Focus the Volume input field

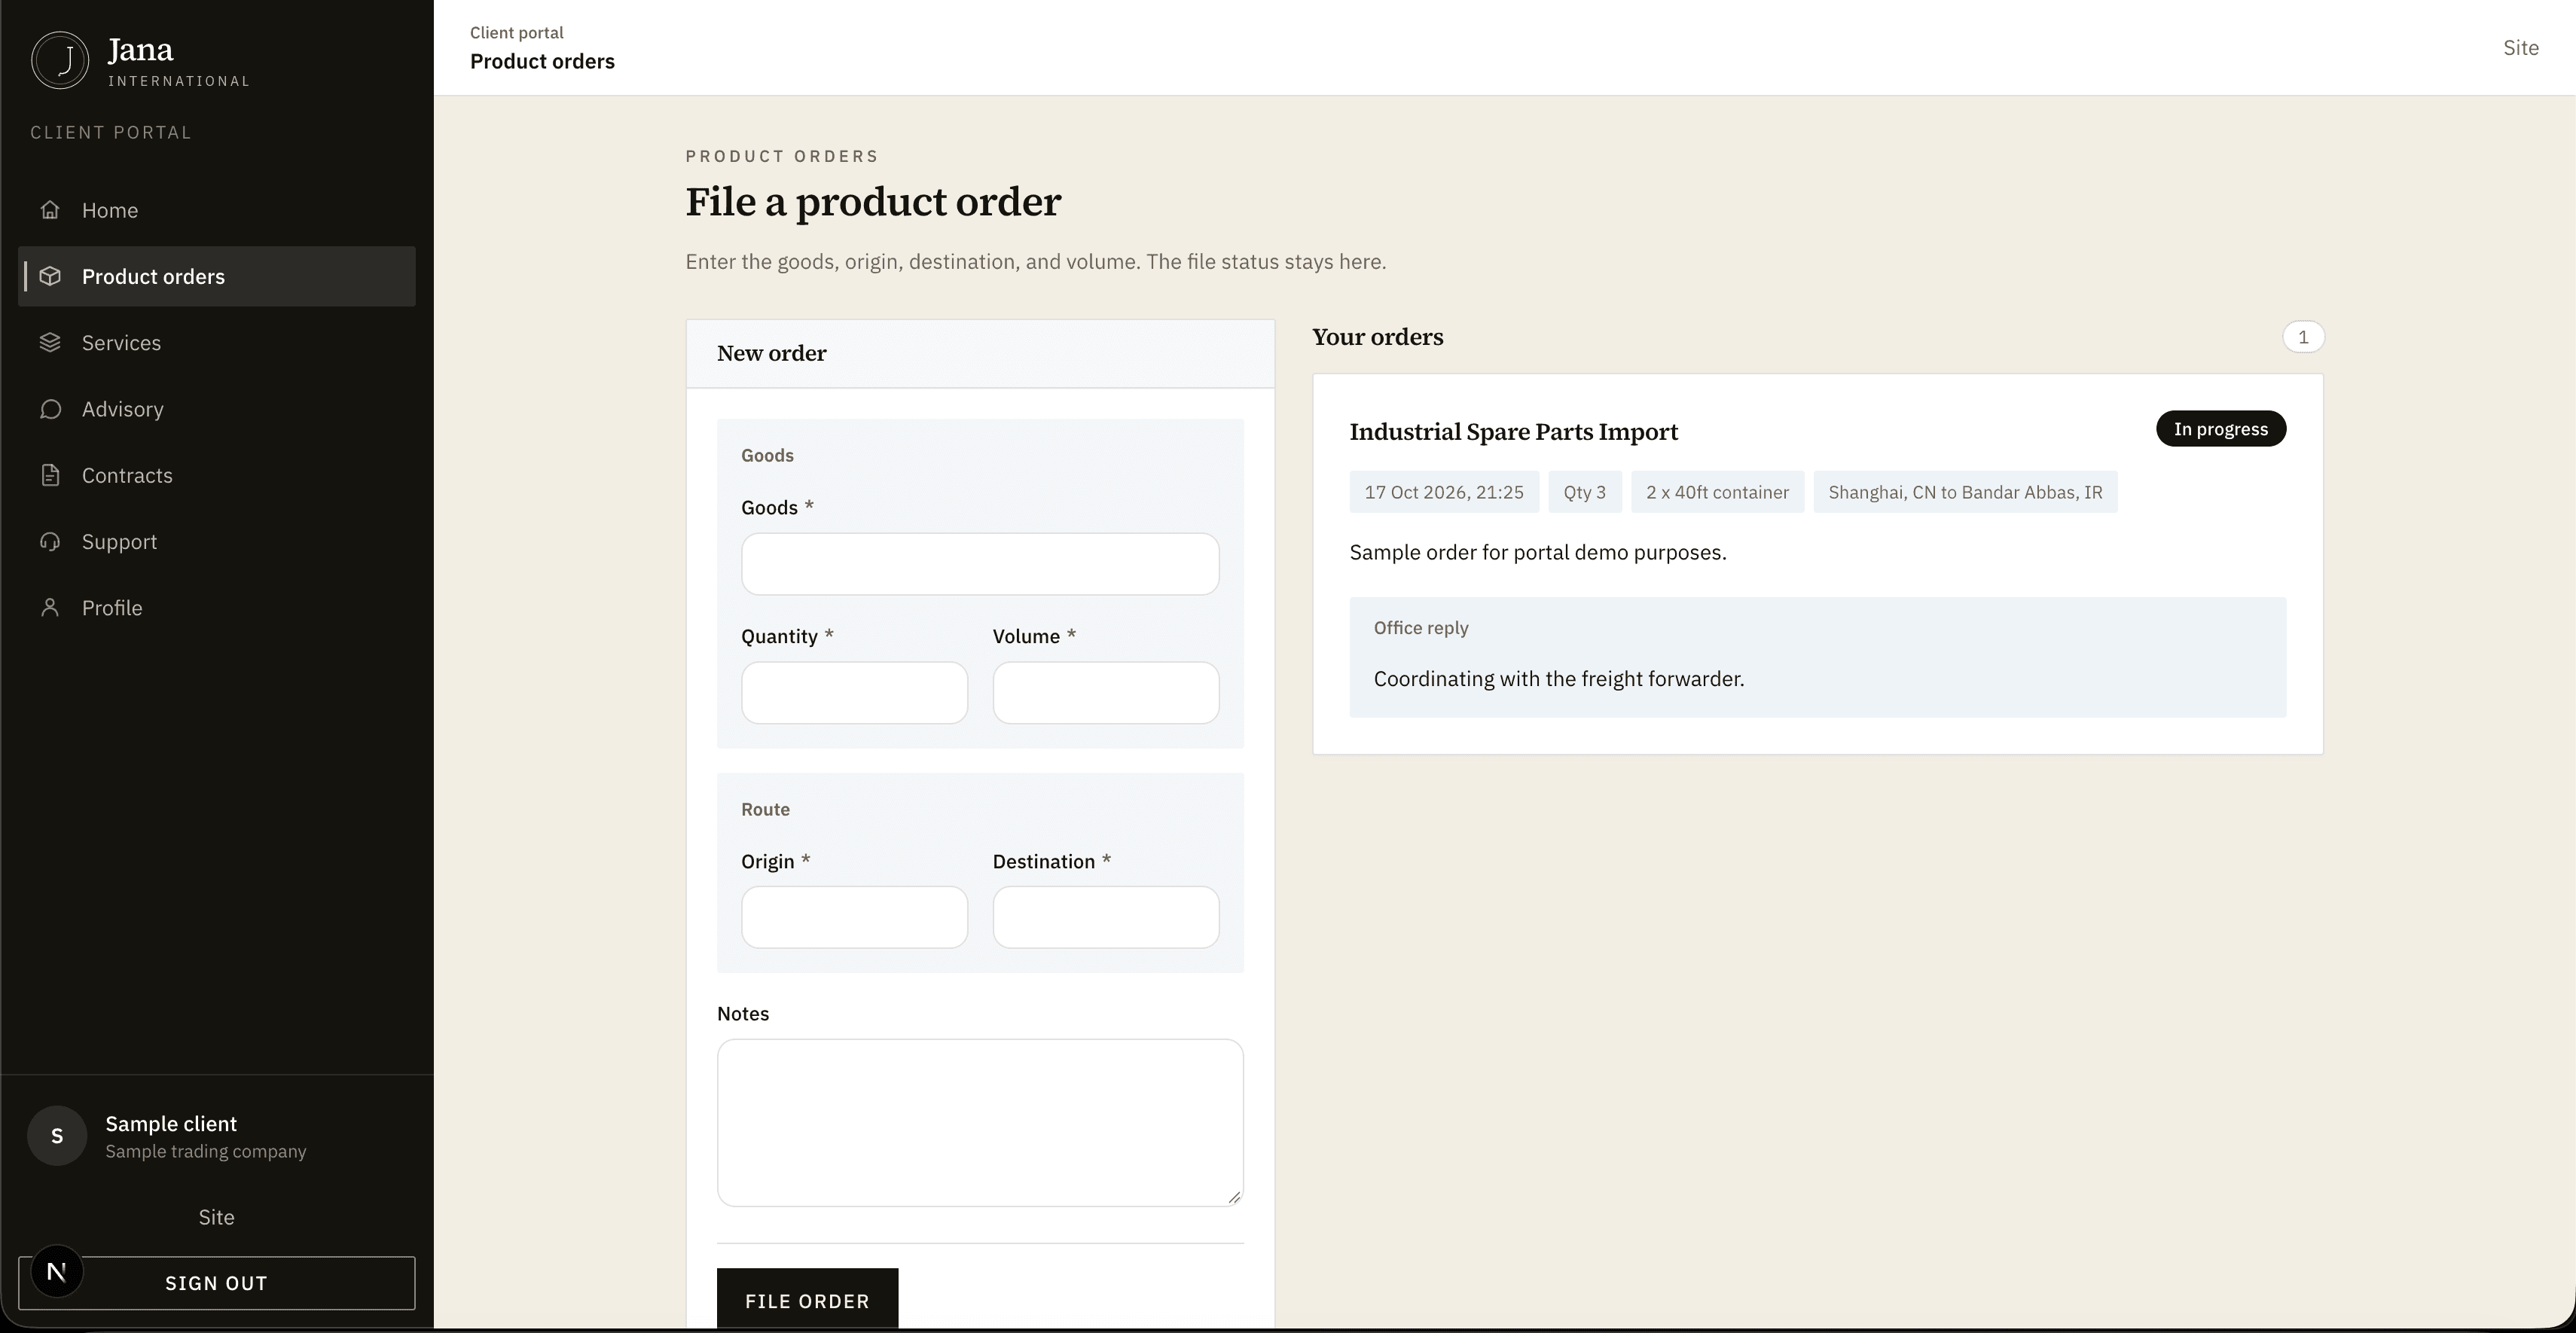1106,692
